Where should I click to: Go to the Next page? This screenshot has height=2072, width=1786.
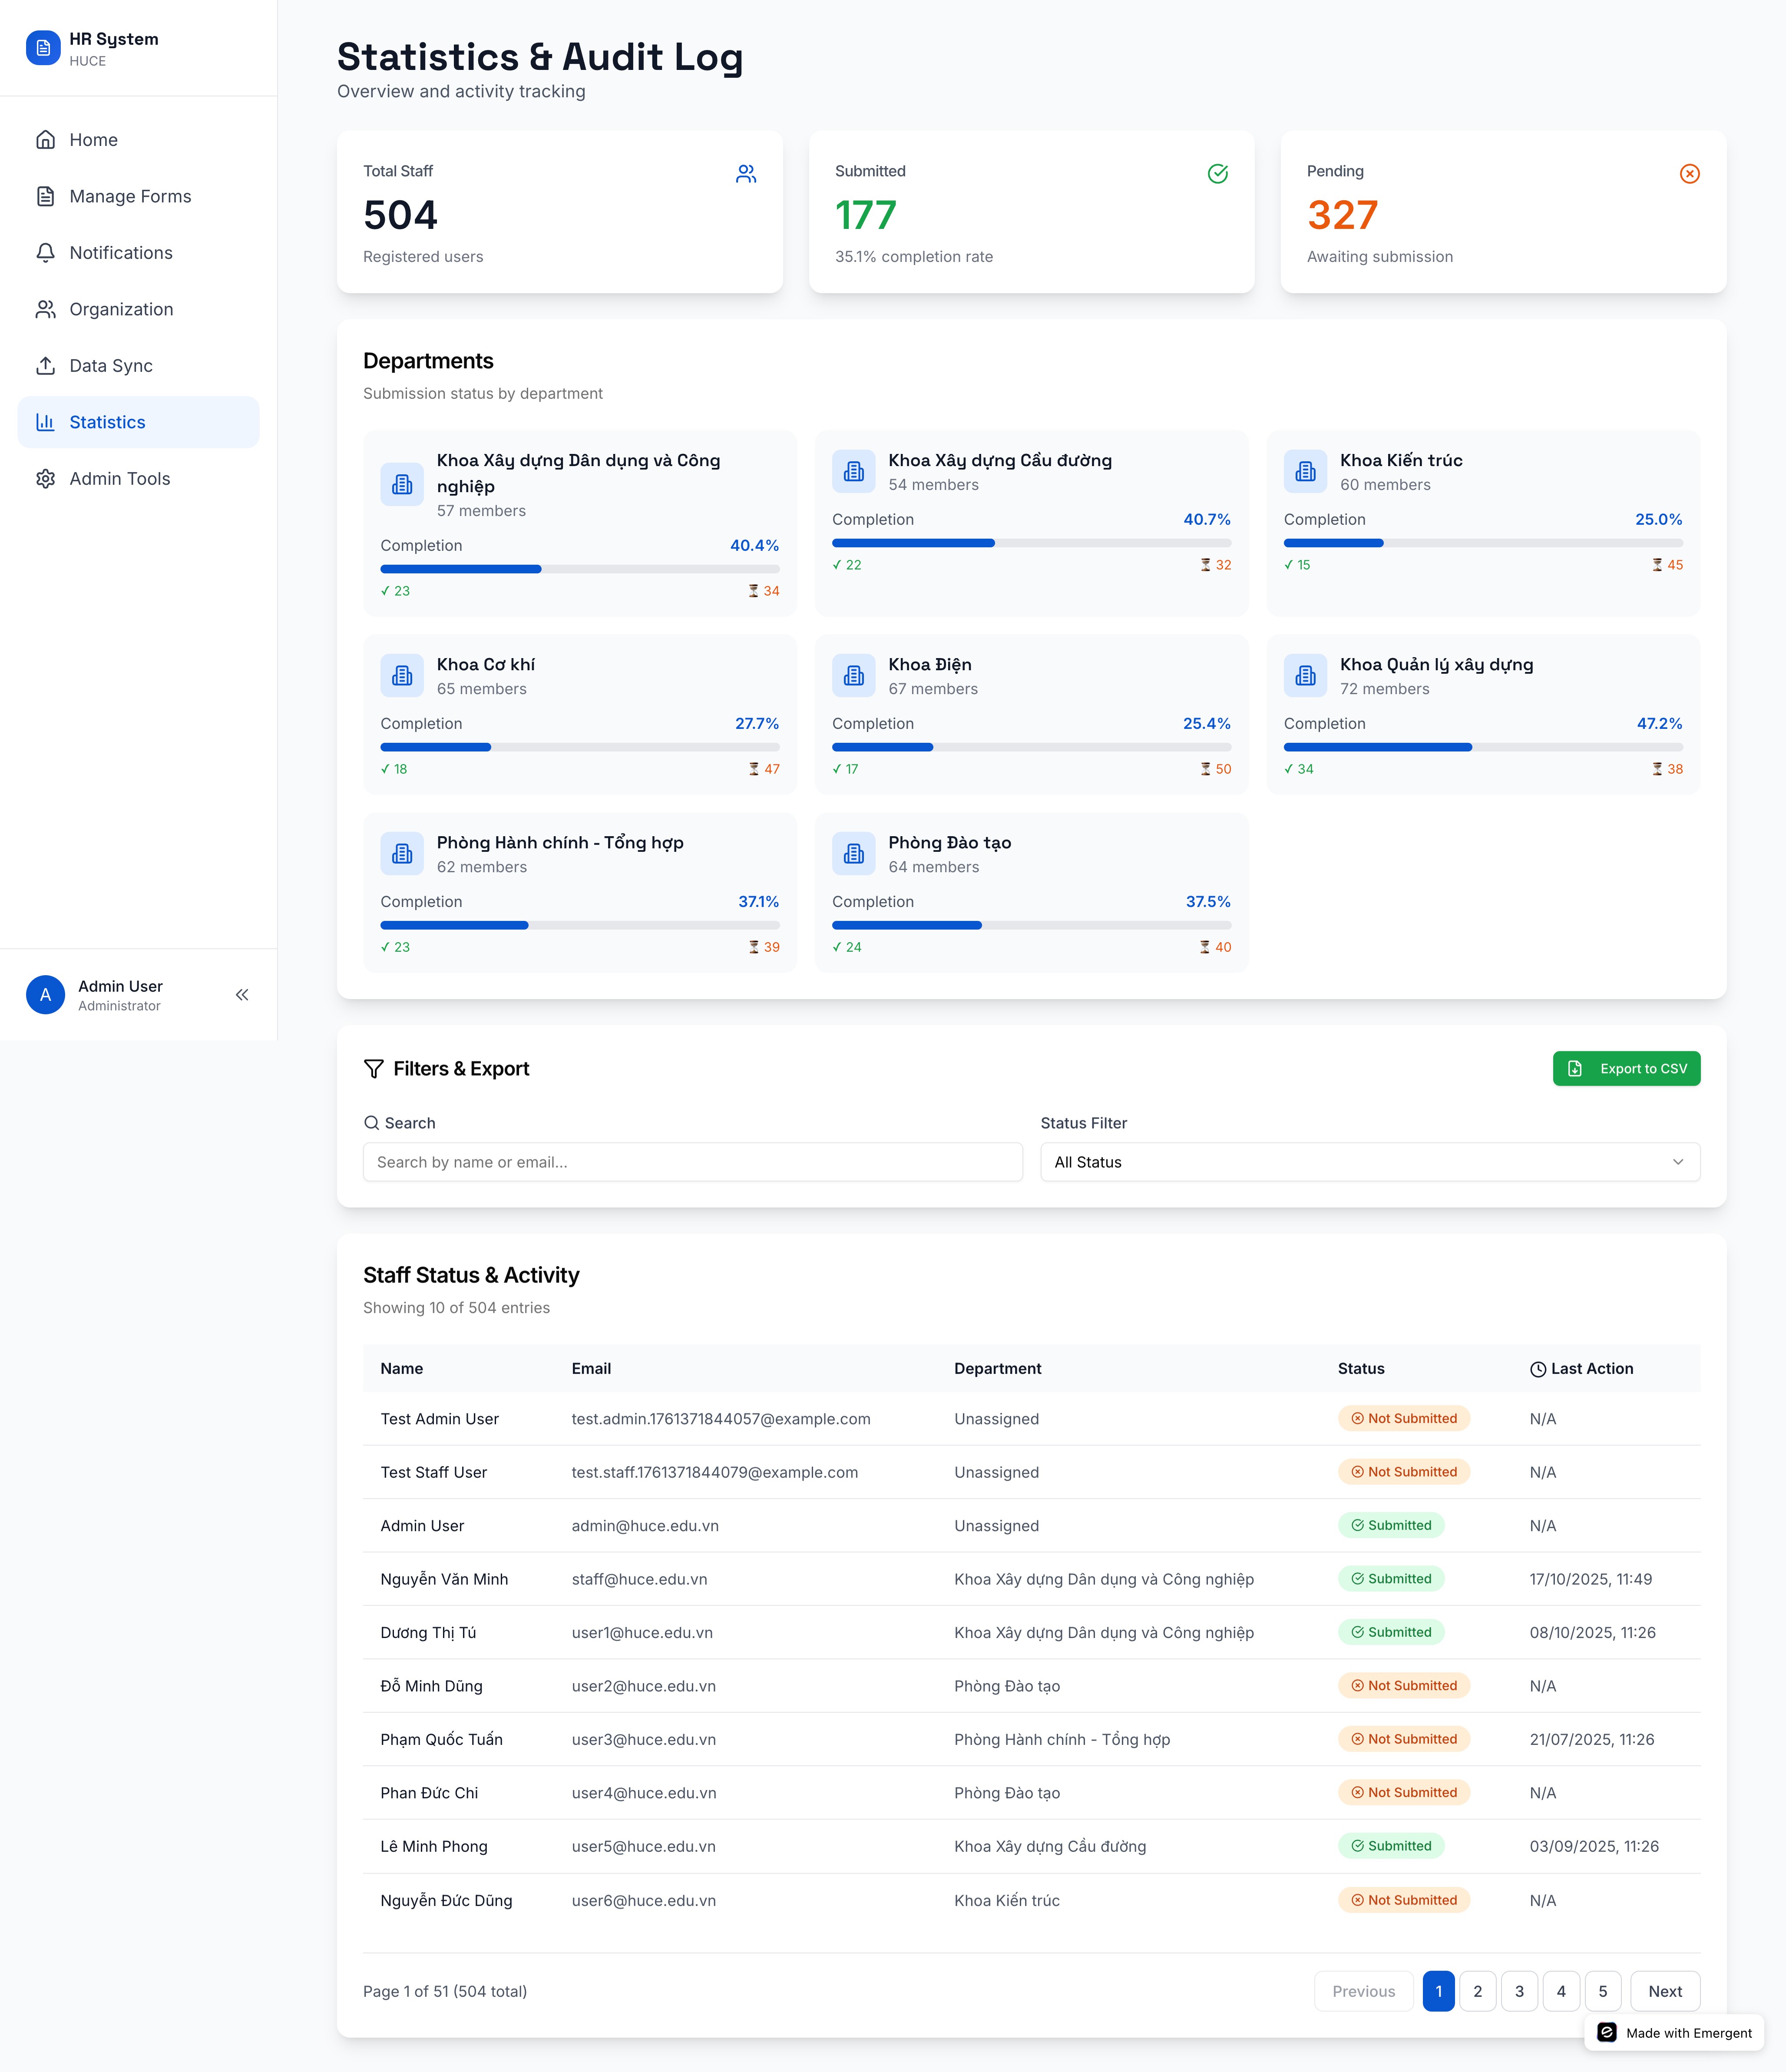click(1664, 1991)
